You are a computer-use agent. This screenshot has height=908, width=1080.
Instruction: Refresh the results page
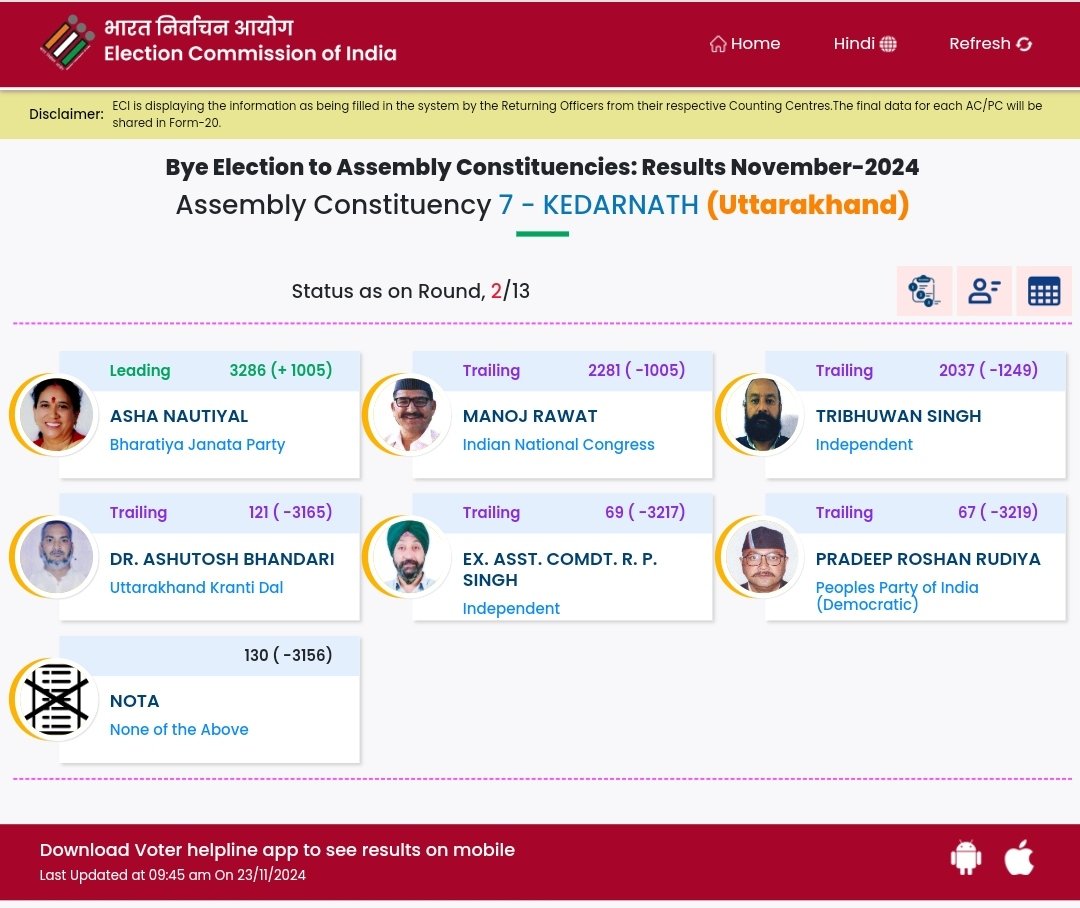(990, 44)
